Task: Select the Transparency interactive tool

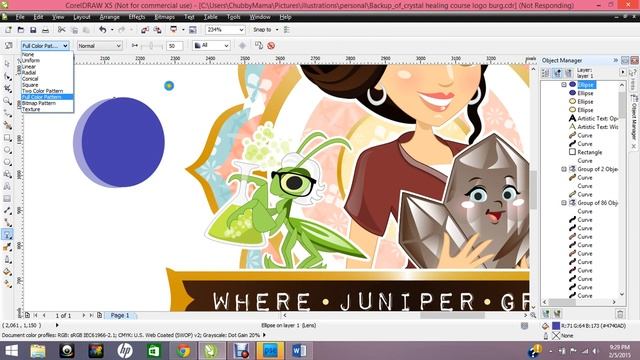Action: [x=7, y=235]
